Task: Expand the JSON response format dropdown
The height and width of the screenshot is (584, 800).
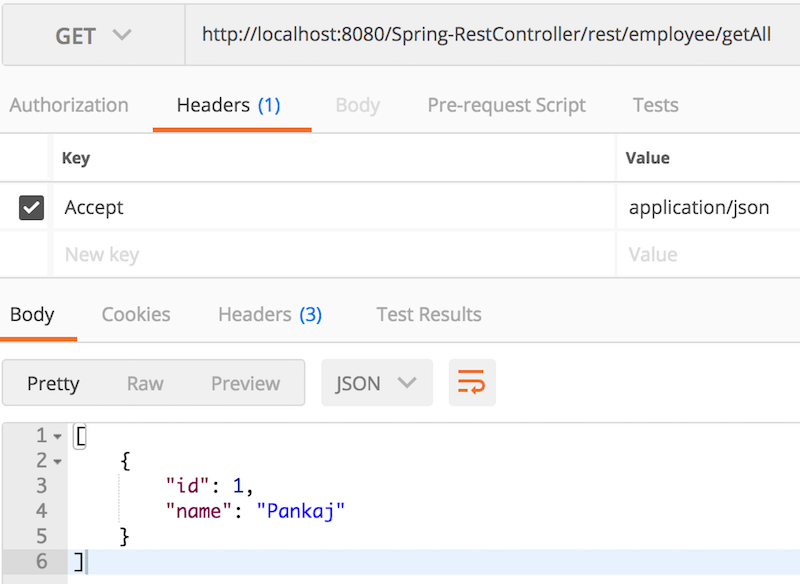Action: click(377, 382)
